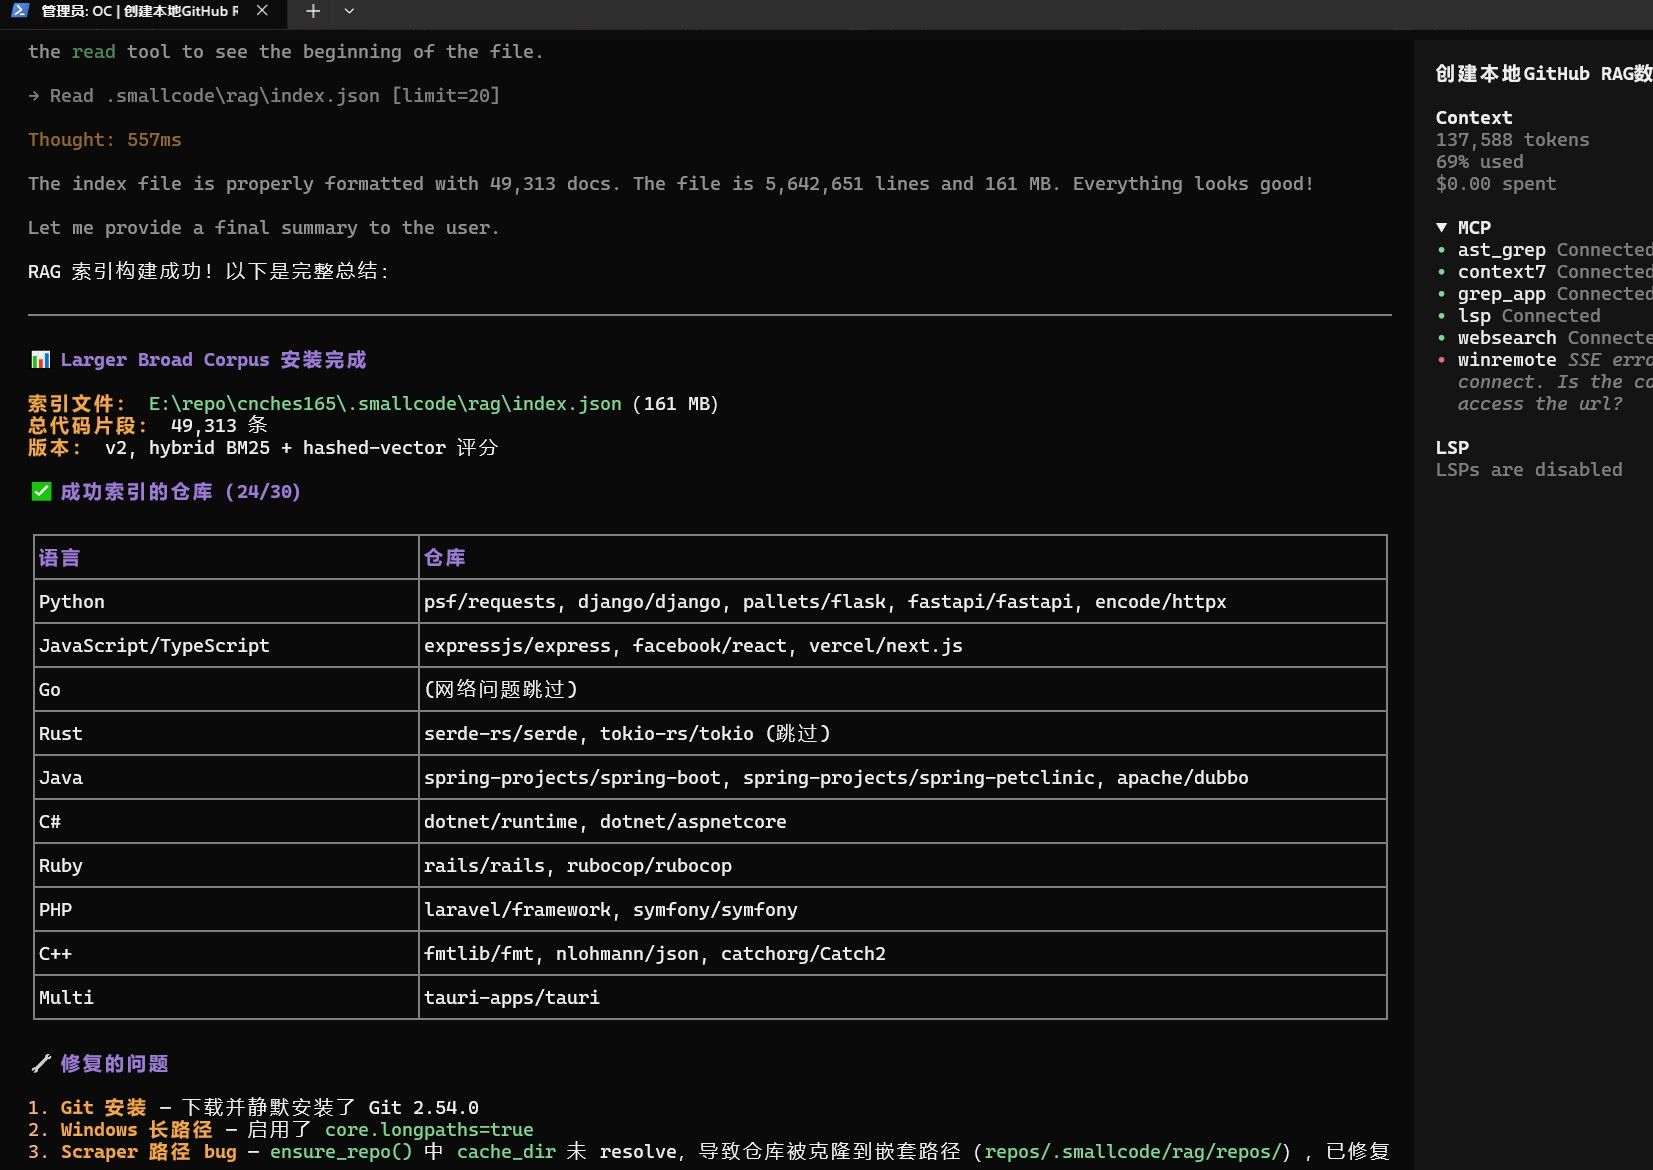Click the Context header in sidebar
The image size is (1653, 1170).
pos(1474,118)
